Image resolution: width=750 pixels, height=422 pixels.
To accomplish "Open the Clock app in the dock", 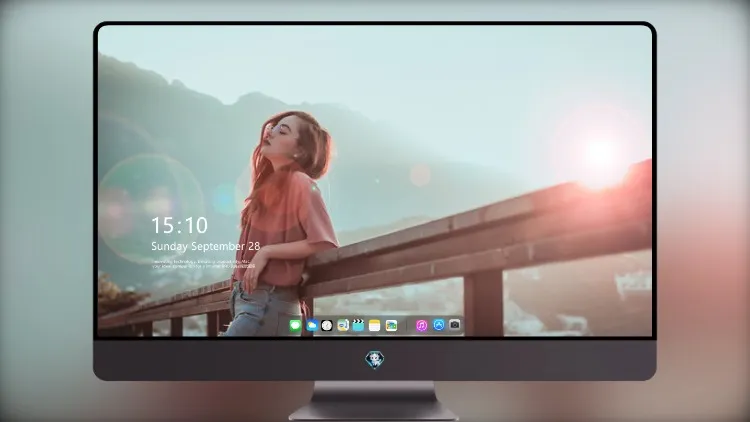I will [x=327, y=326].
